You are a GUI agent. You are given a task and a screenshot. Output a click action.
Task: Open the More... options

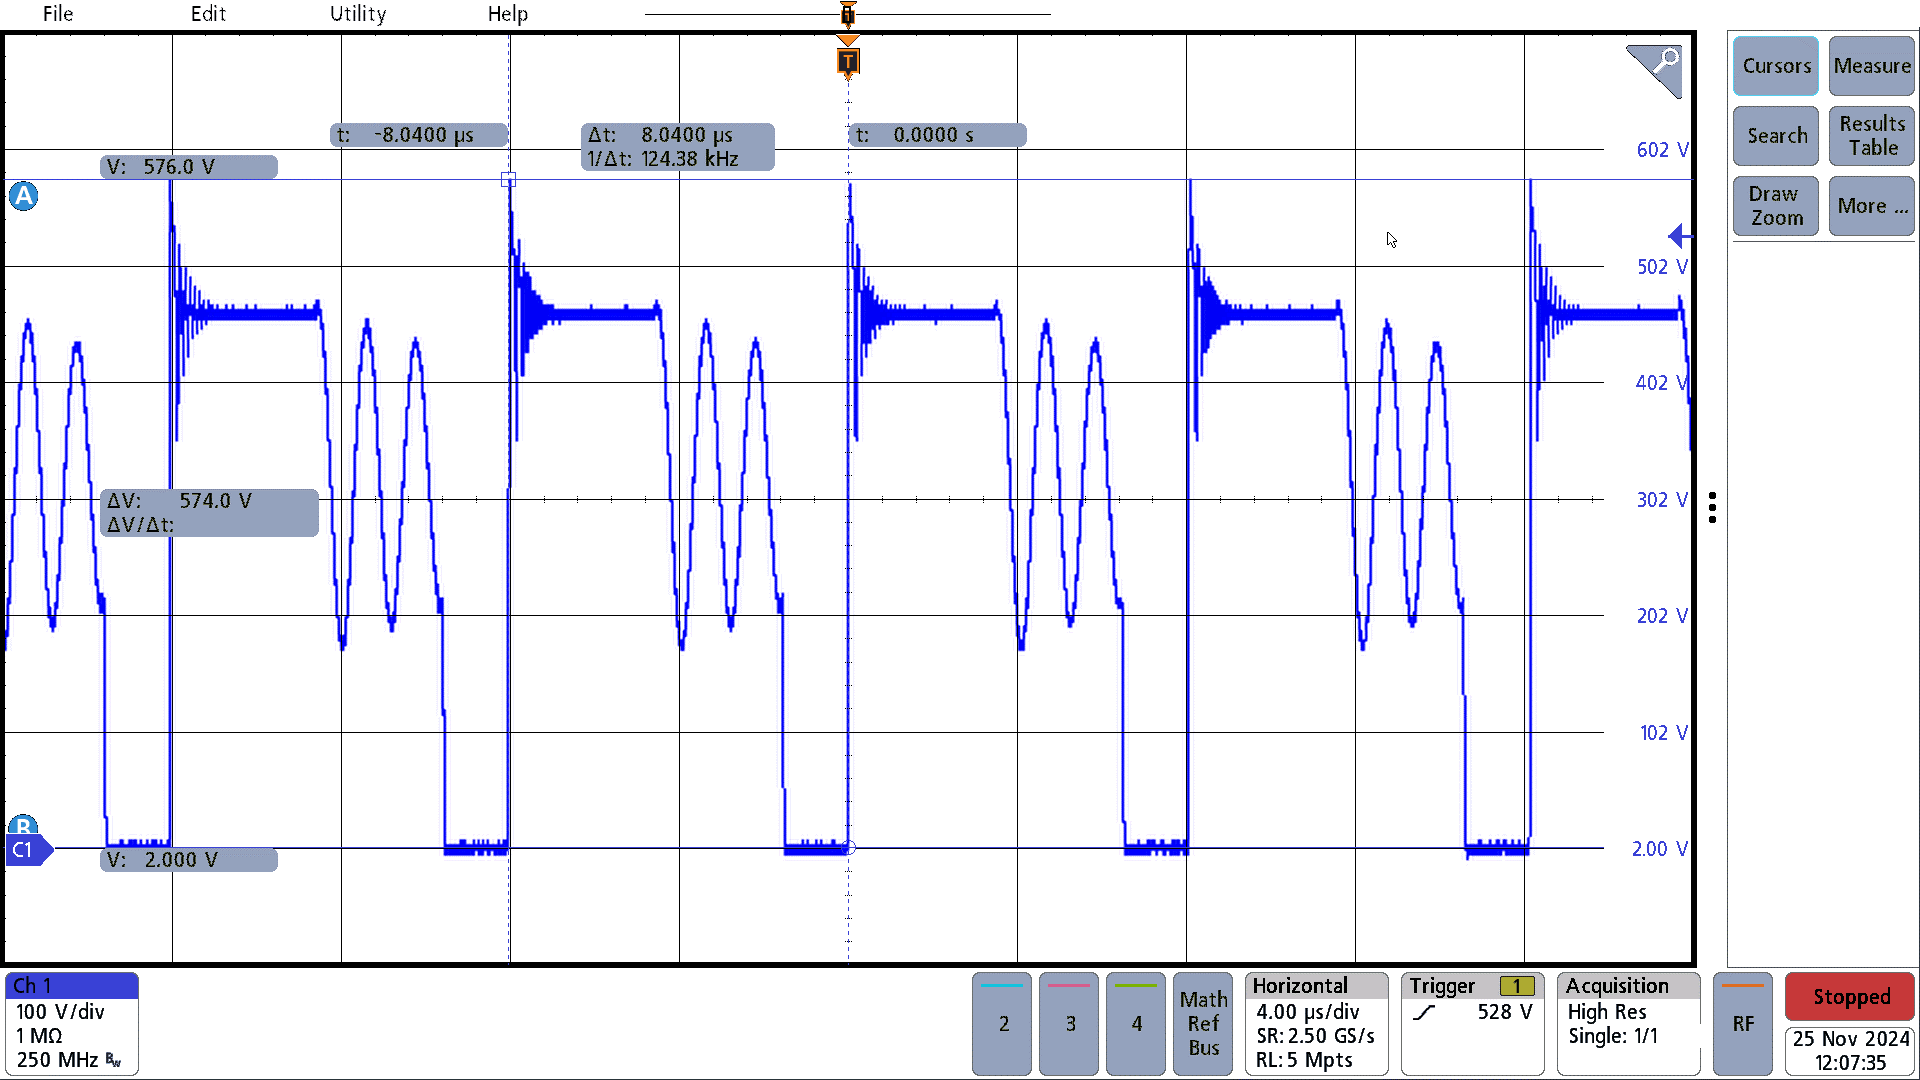pyautogui.click(x=1872, y=206)
